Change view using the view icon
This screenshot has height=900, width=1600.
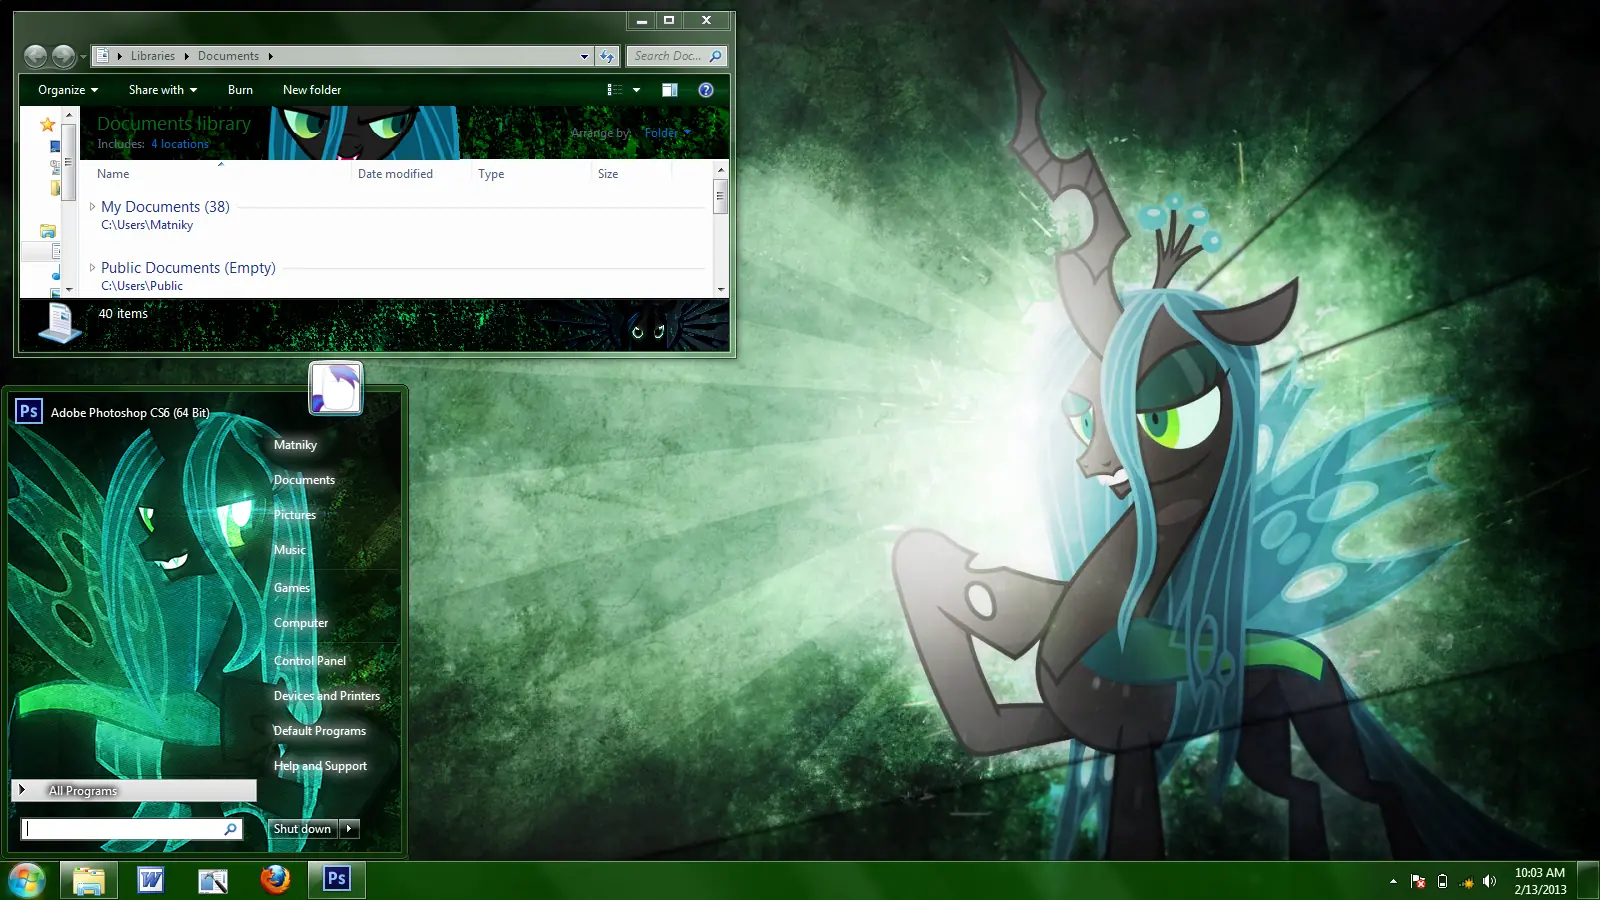[x=615, y=90]
